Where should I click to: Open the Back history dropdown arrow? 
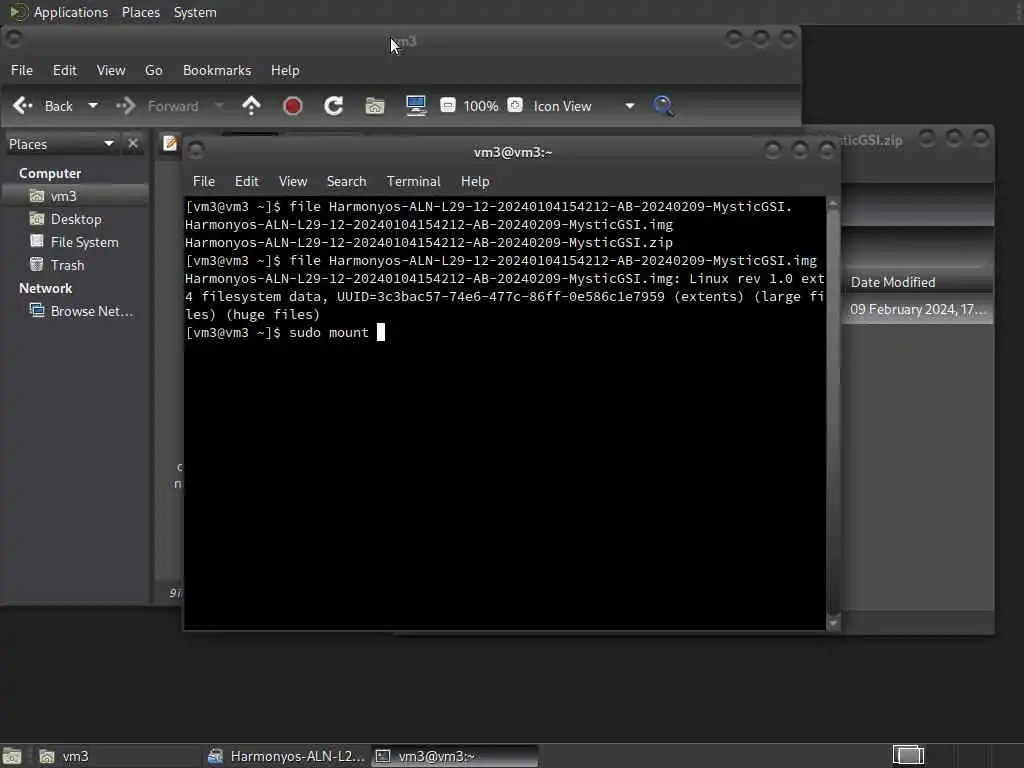[93, 105]
